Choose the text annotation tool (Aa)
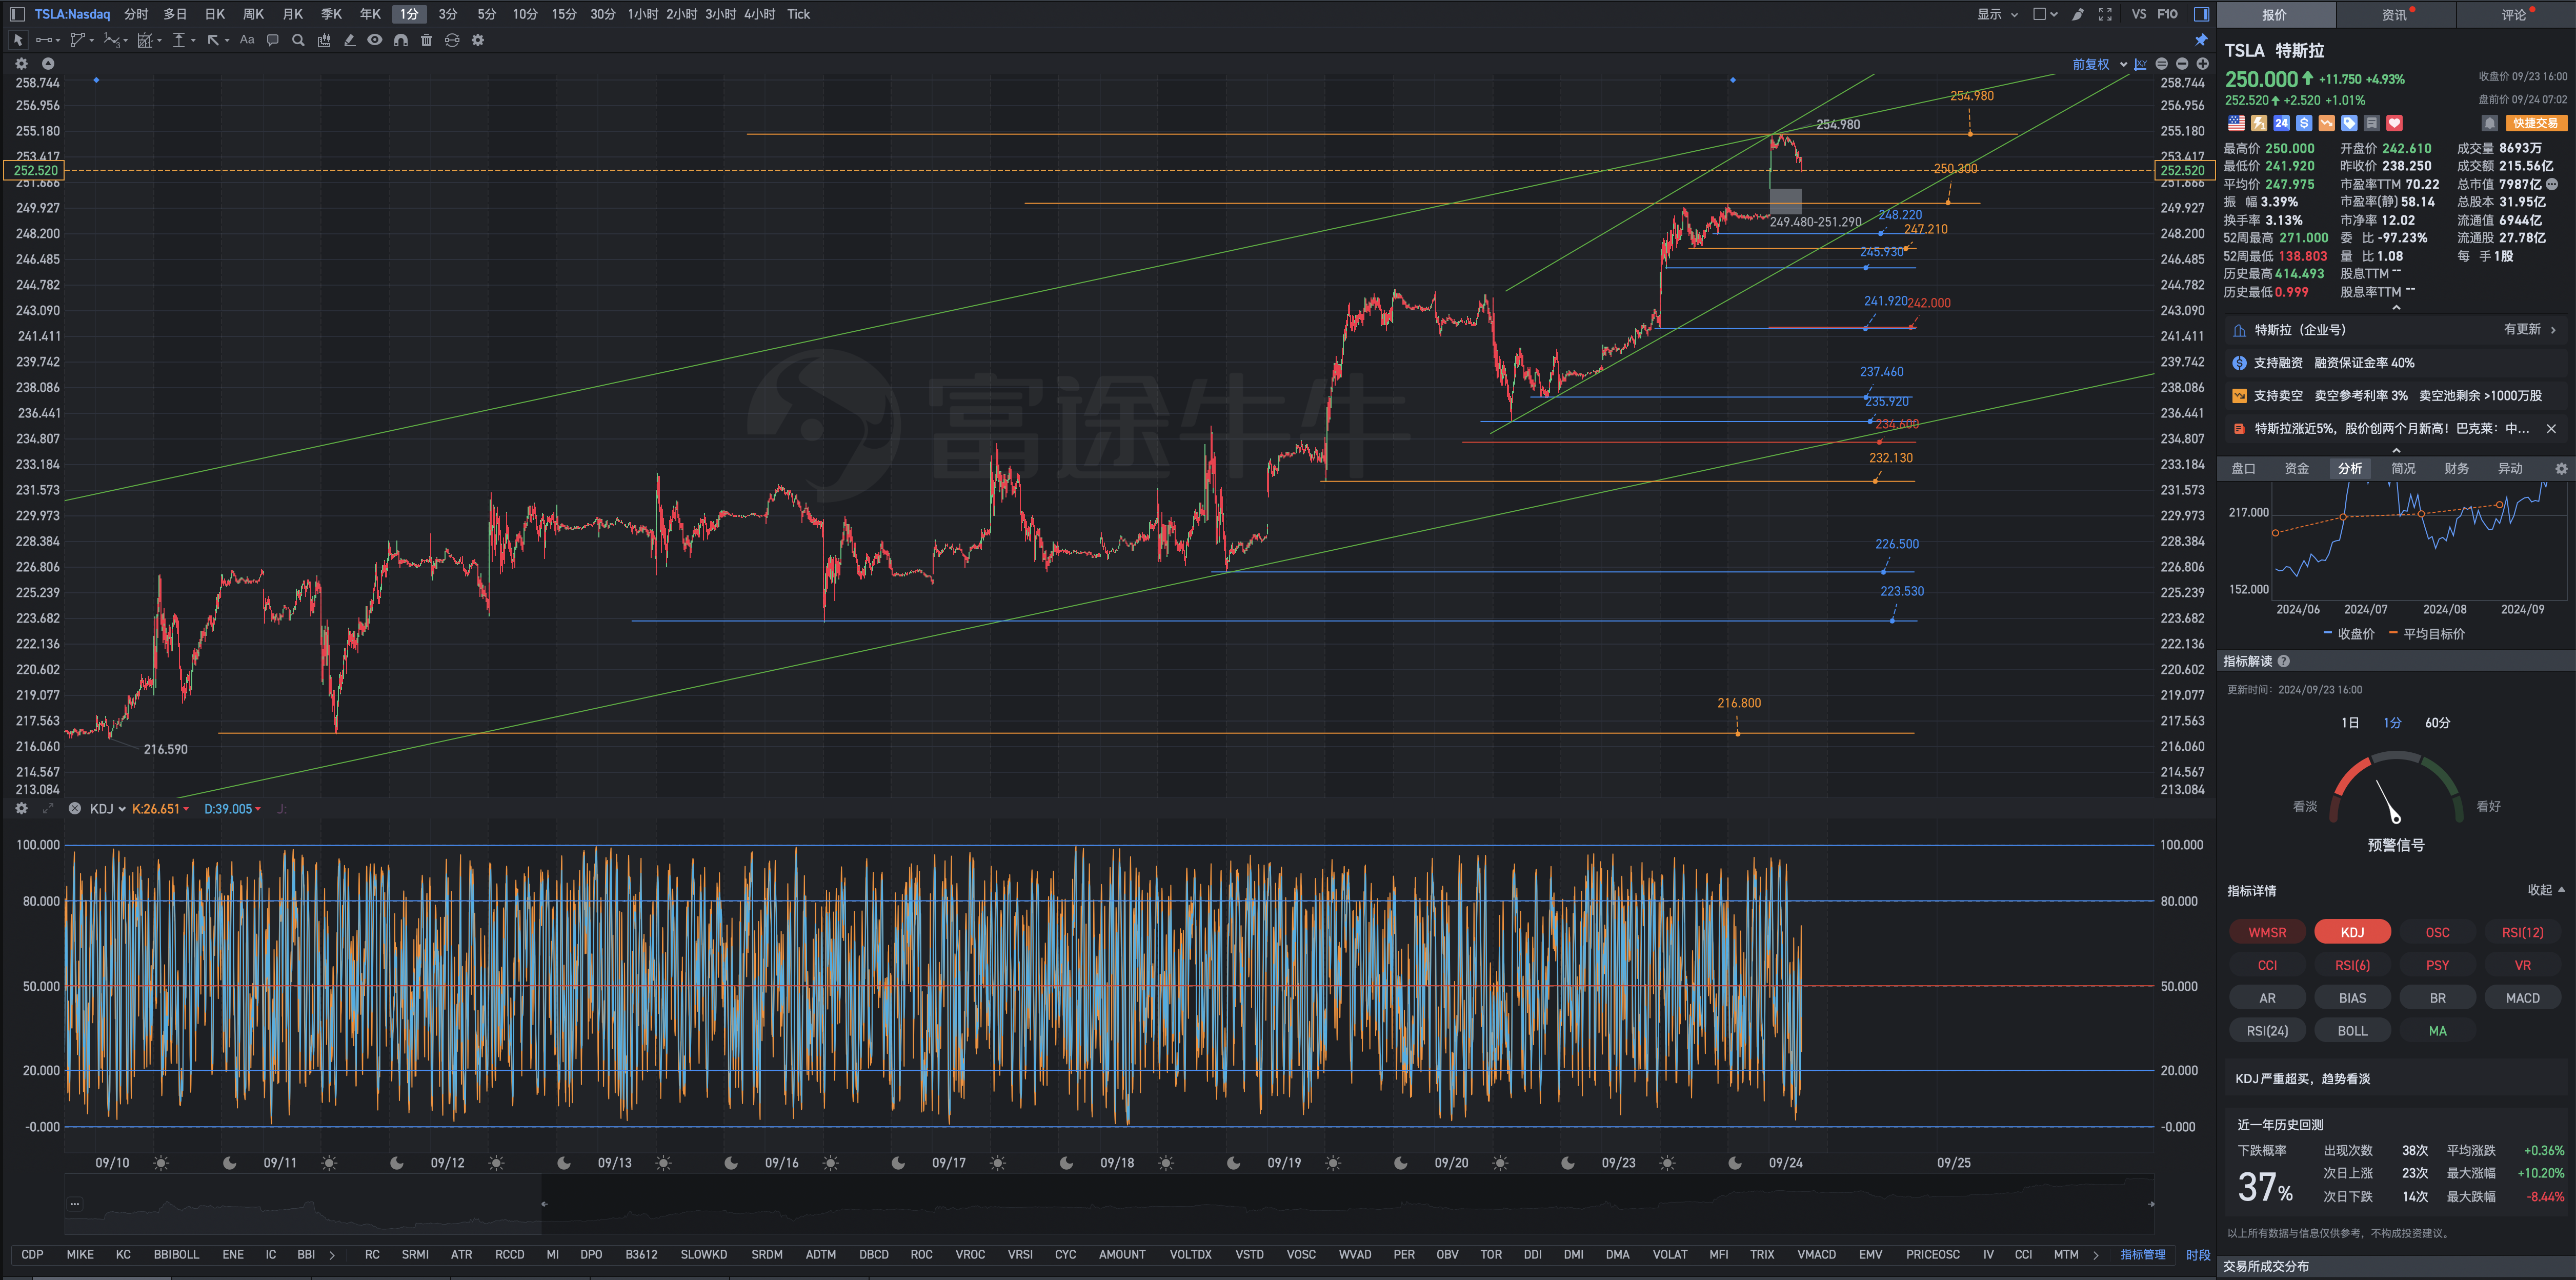Viewport: 2576px width, 1280px height. [x=247, y=40]
